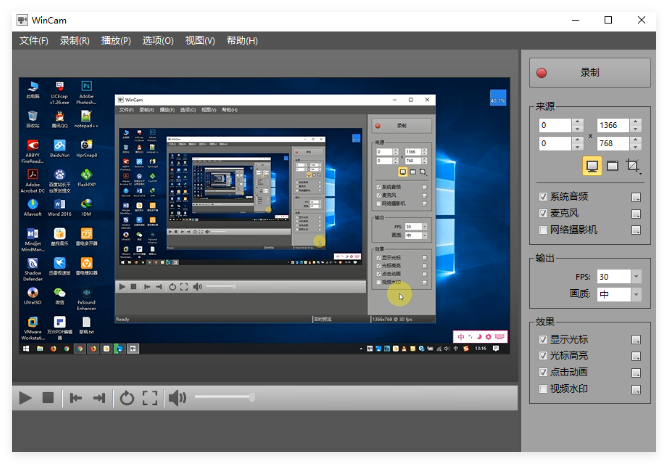668x464 pixels.
Task: Click the height field showing 768
Action: (613, 143)
